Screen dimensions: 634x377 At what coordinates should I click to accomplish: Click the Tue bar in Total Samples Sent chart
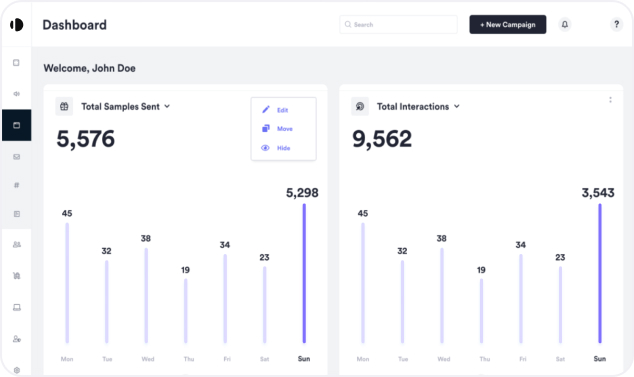pos(107,302)
